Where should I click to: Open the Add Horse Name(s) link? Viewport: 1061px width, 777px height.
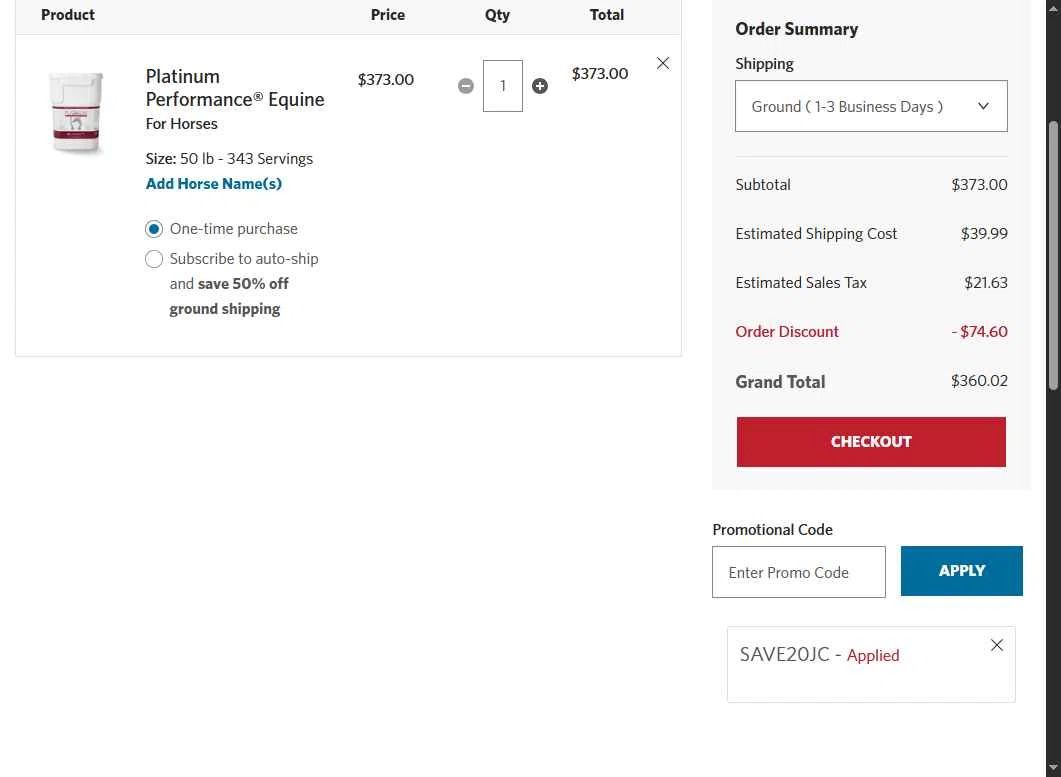tap(214, 183)
